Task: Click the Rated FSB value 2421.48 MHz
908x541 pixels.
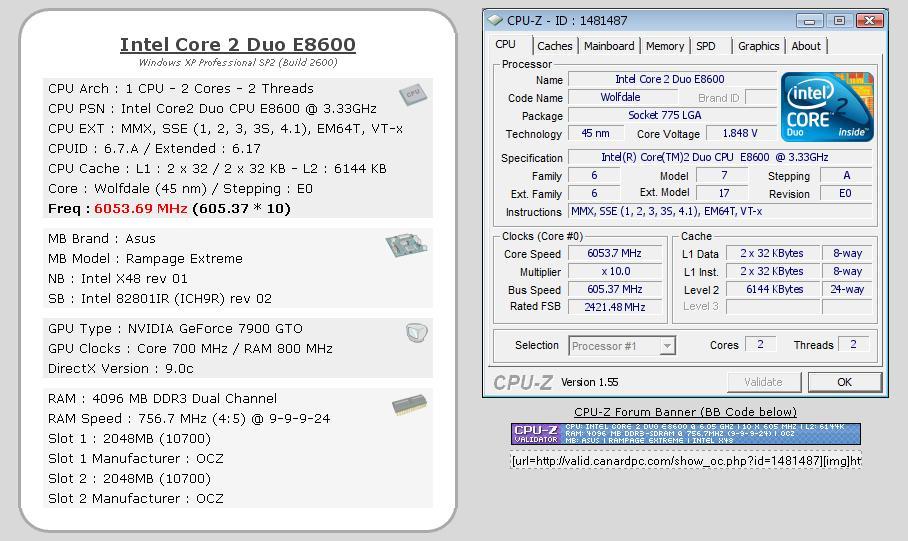Action: (614, 307)
